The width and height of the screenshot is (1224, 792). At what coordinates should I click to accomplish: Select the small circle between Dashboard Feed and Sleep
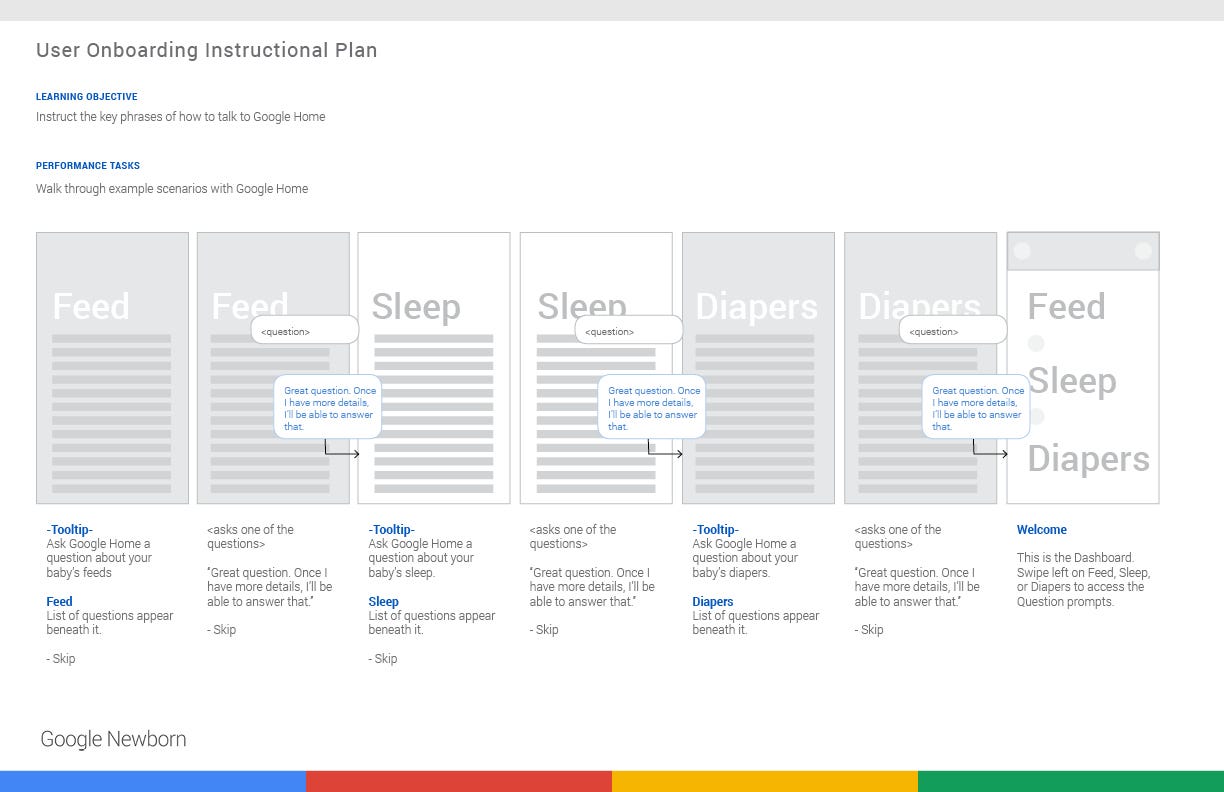pos(1036,343)
